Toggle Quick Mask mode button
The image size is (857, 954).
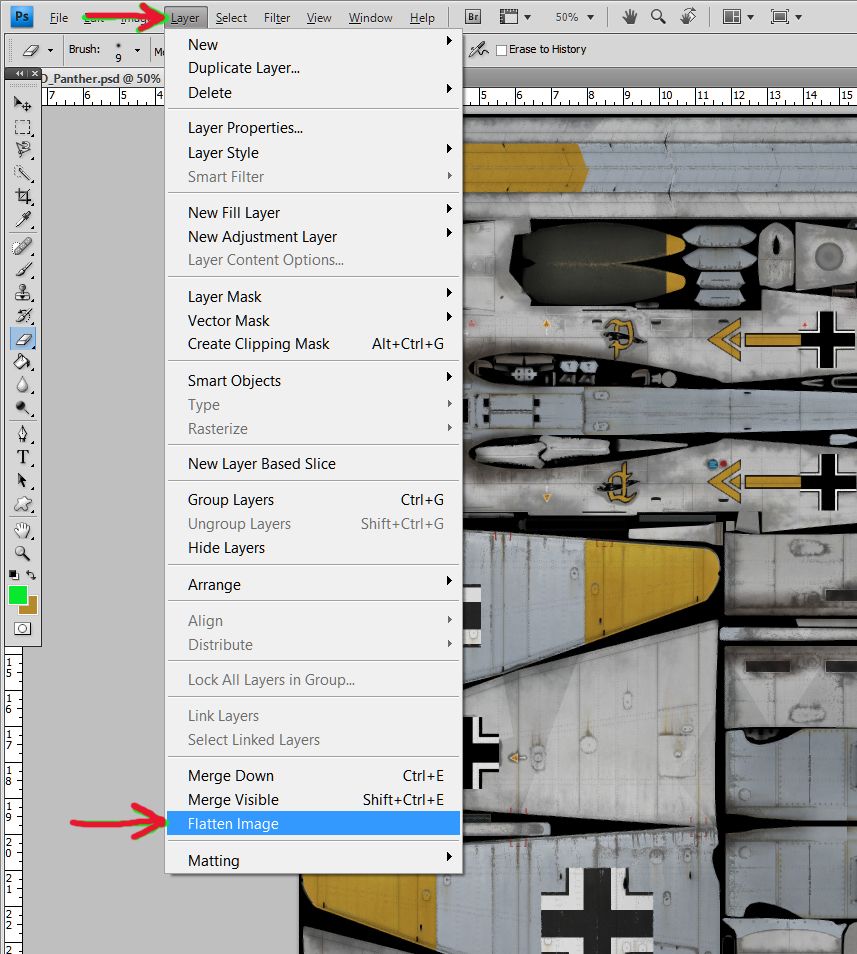22,628
